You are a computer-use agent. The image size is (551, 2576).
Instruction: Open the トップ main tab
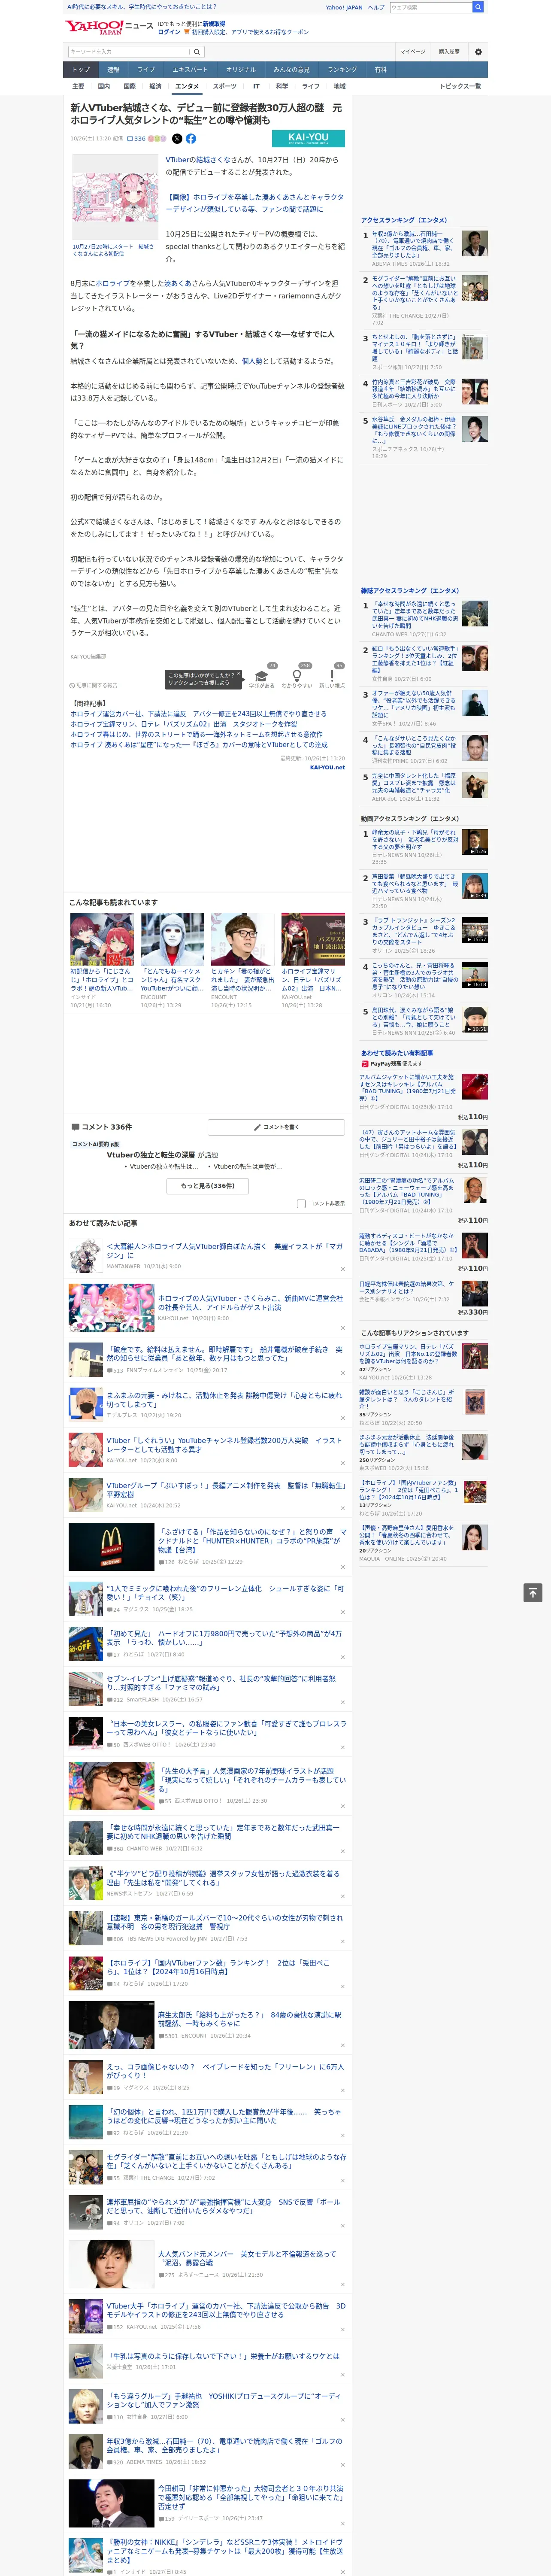coord(81,70)
